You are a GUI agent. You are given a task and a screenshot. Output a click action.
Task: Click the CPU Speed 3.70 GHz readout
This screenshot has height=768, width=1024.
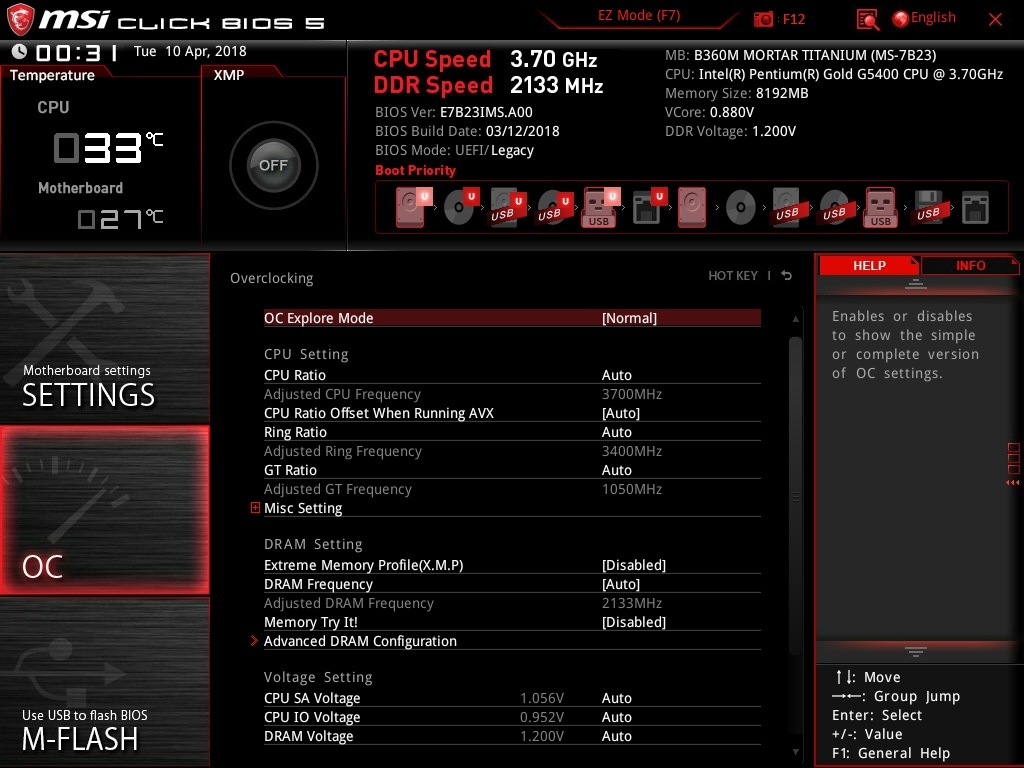point(485,59)
